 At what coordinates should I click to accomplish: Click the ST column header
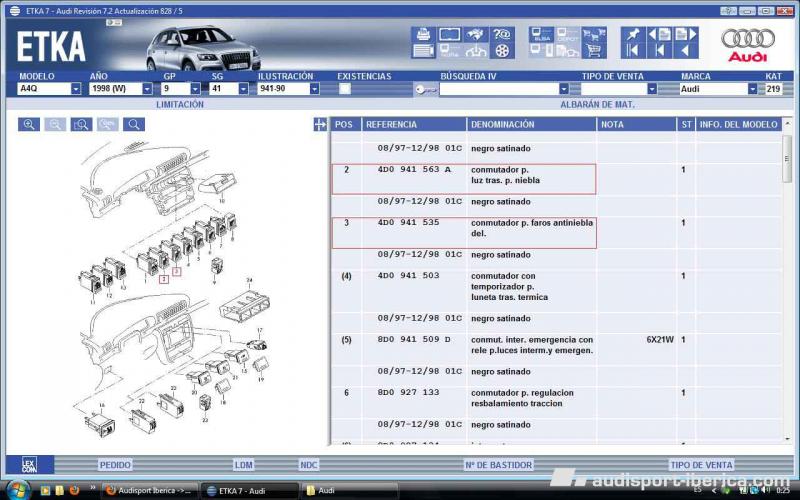click(686, 124)
